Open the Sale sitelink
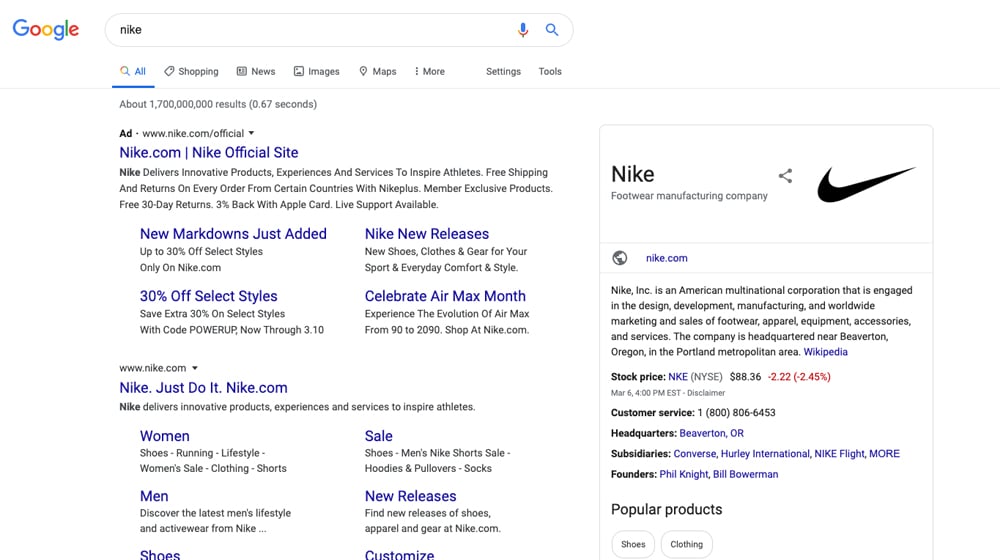1000x560 pixels. click(x=378, y=436)
